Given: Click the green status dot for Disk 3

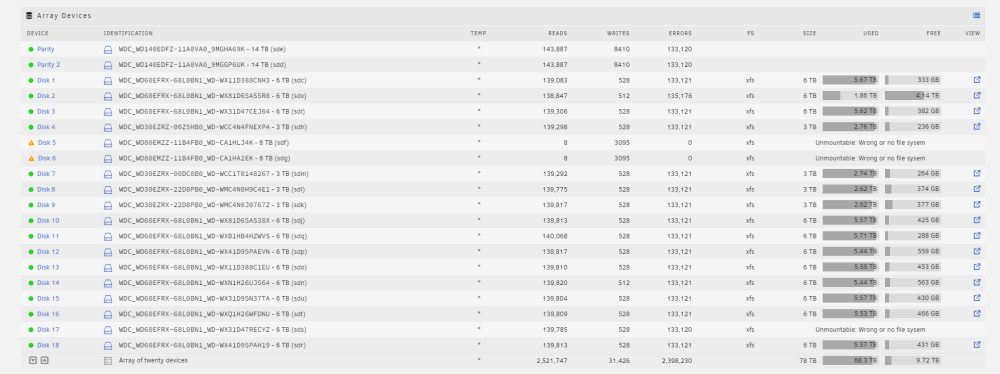Looking at the screenshot, I should (x=31, y=111).
